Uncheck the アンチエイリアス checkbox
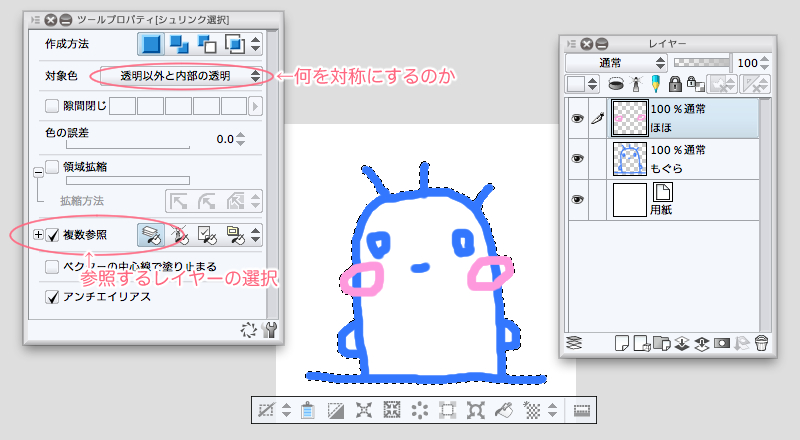Viewport: 800px width, 440px height. point(54,297)
